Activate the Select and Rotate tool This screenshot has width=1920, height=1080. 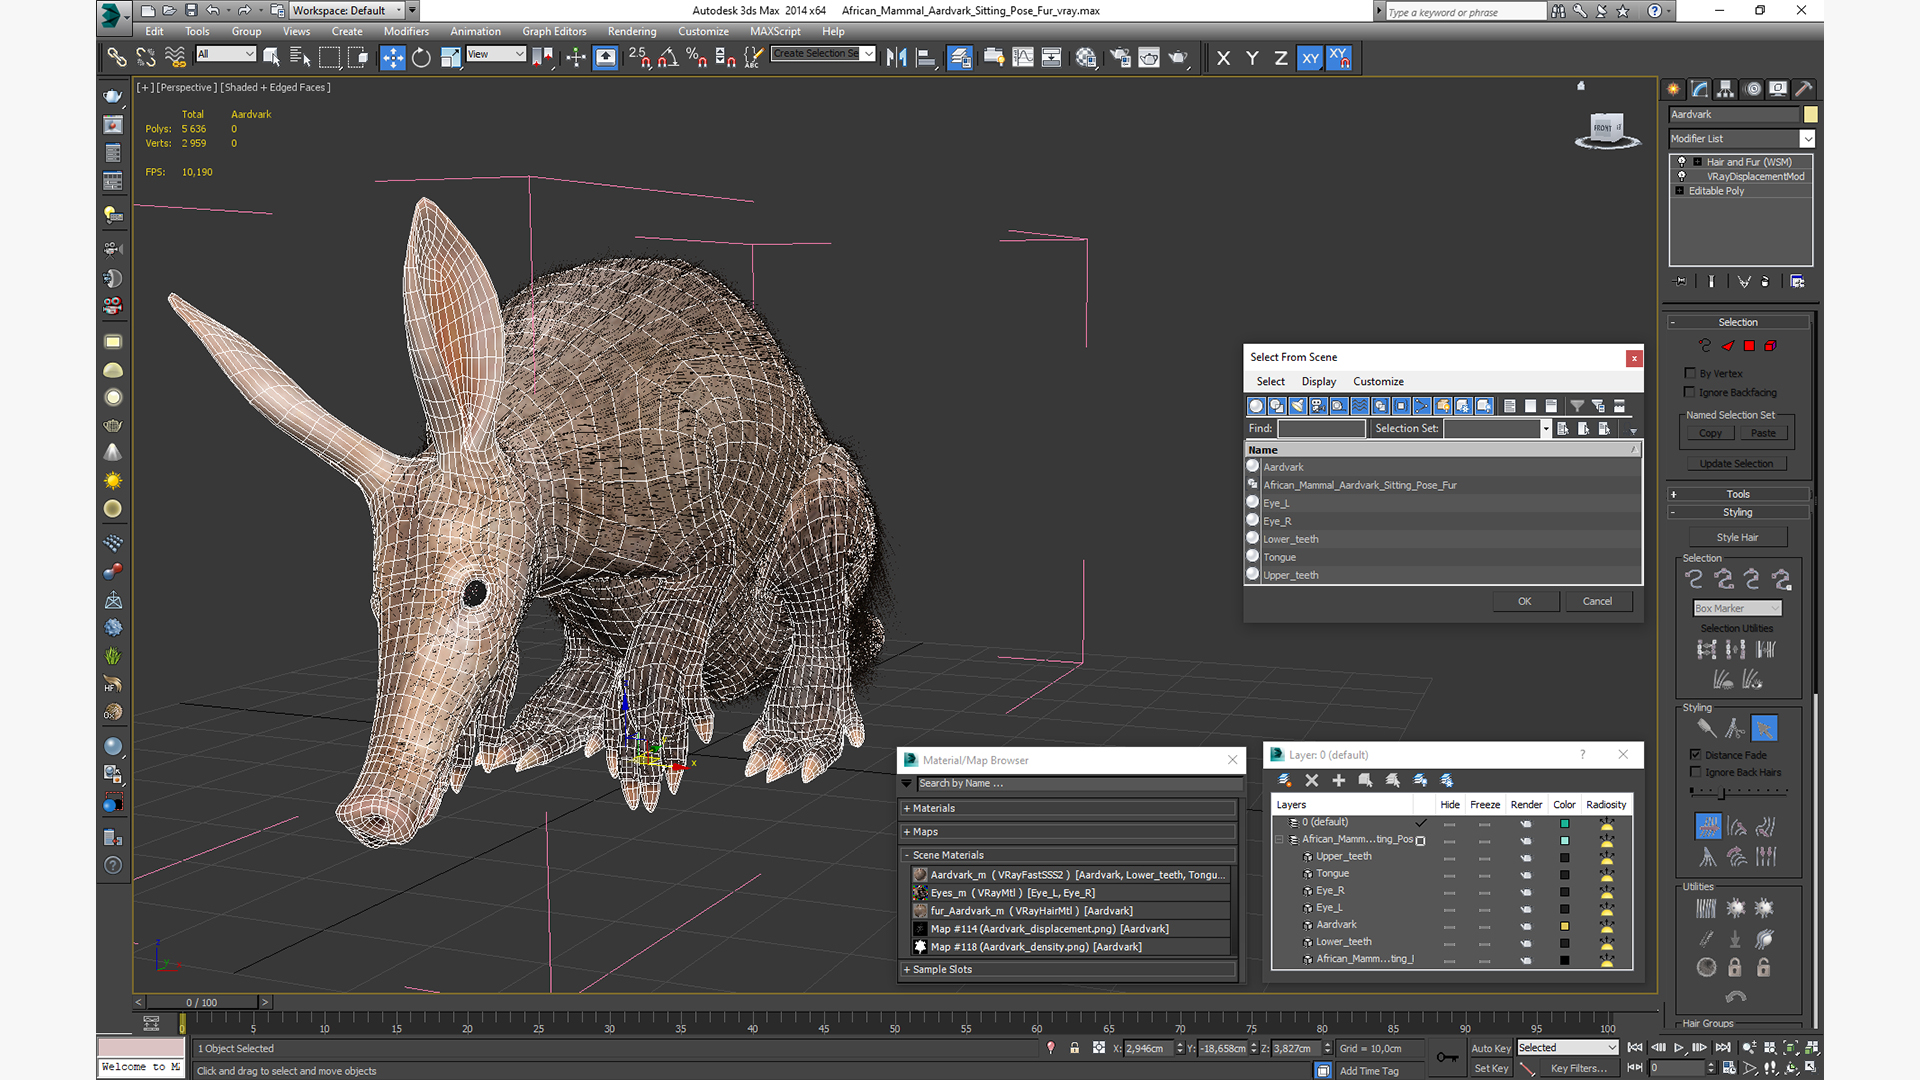point(421,58)
